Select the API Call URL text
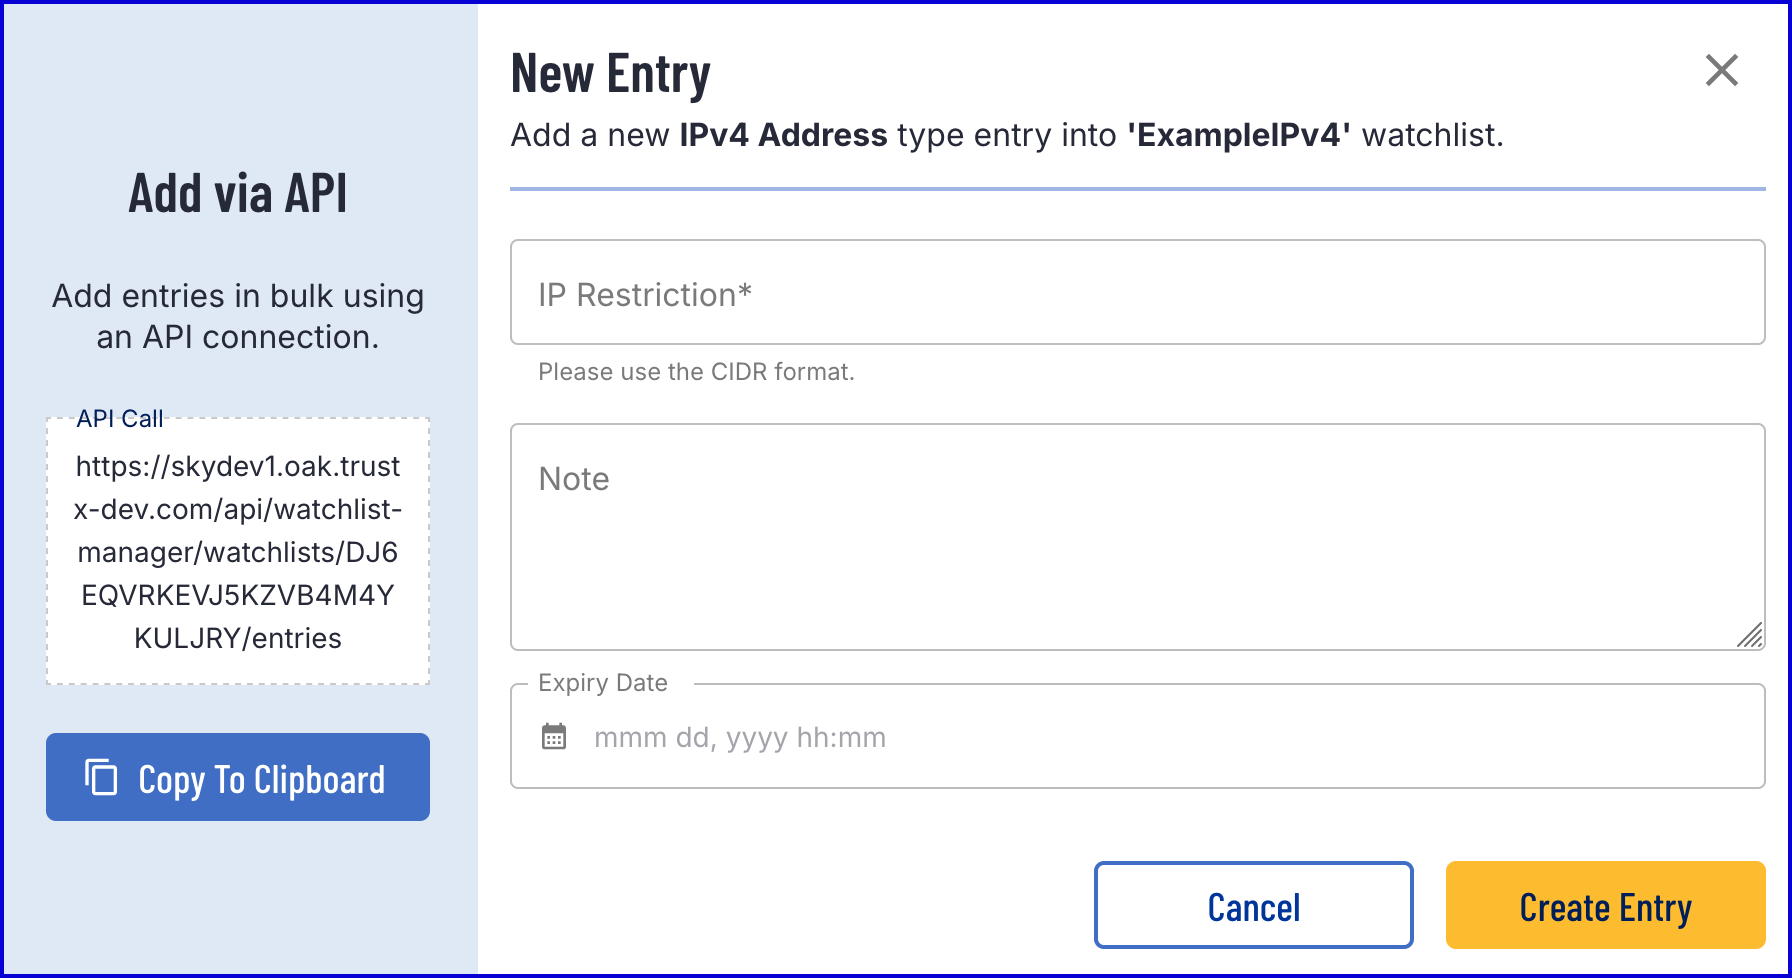This screenshot has width=1792, height=978. pyautogui.click(x=238, y=552)
